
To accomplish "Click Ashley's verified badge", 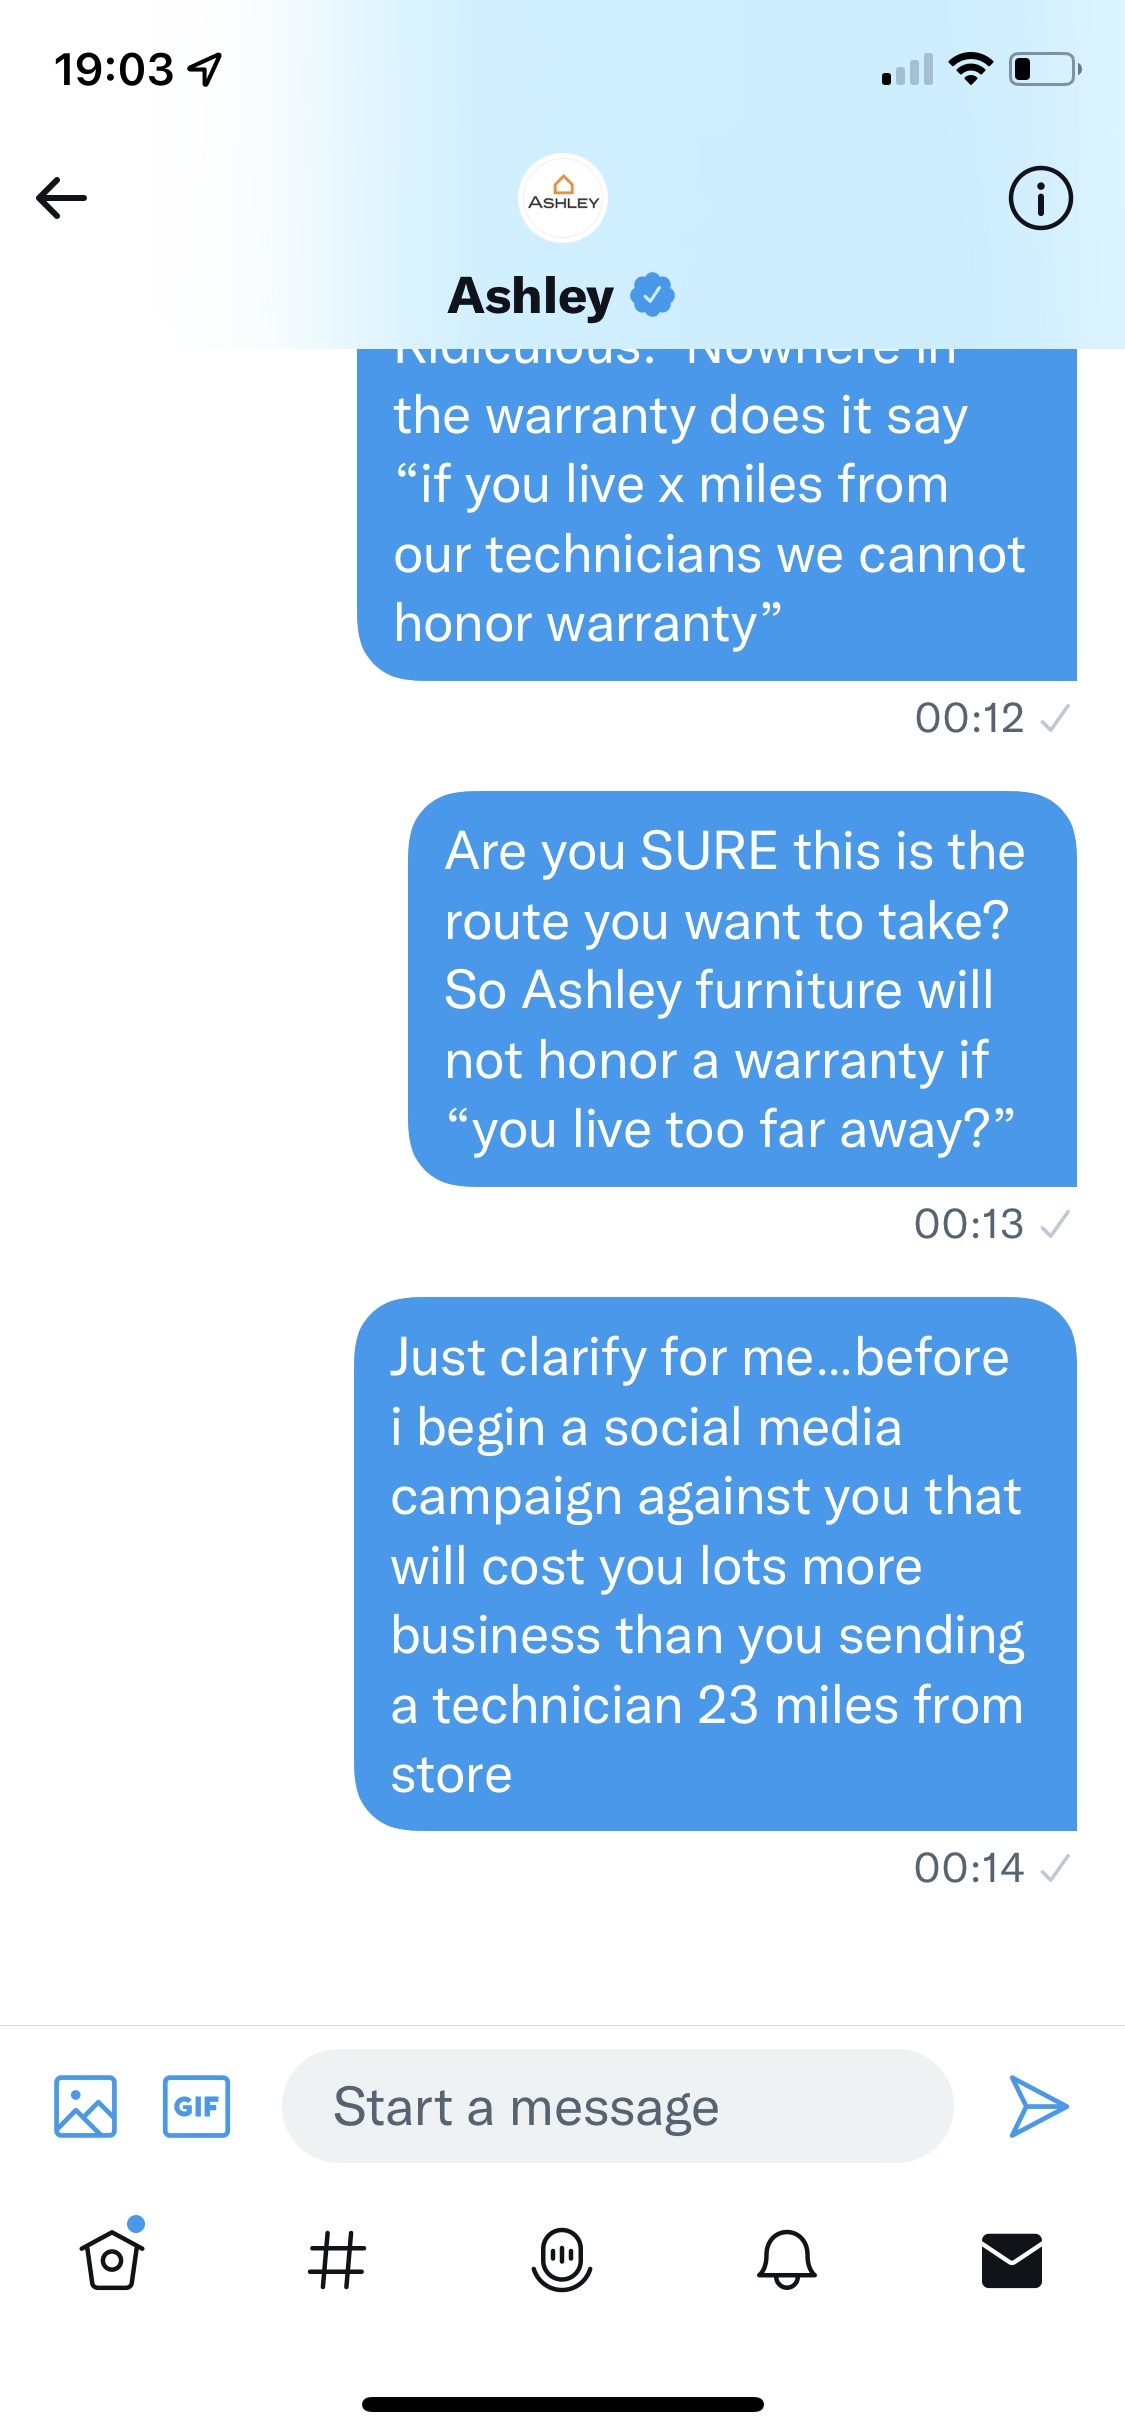I will [652, 294].
